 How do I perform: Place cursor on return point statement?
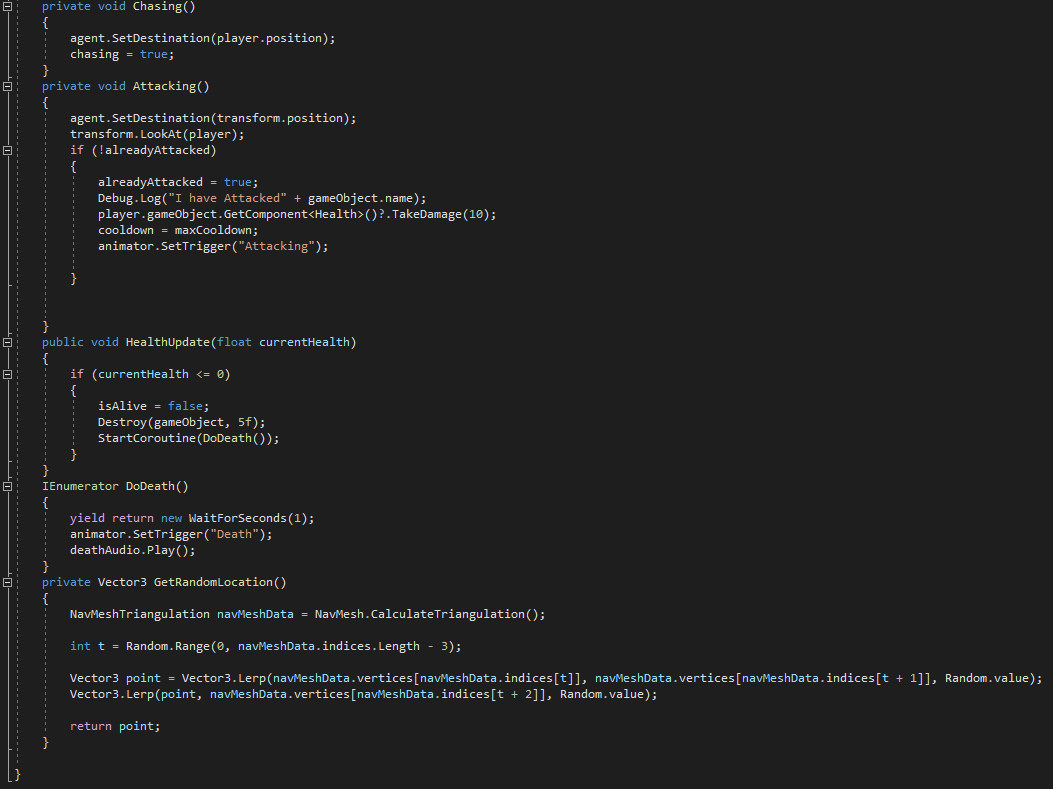click(114, 726)
